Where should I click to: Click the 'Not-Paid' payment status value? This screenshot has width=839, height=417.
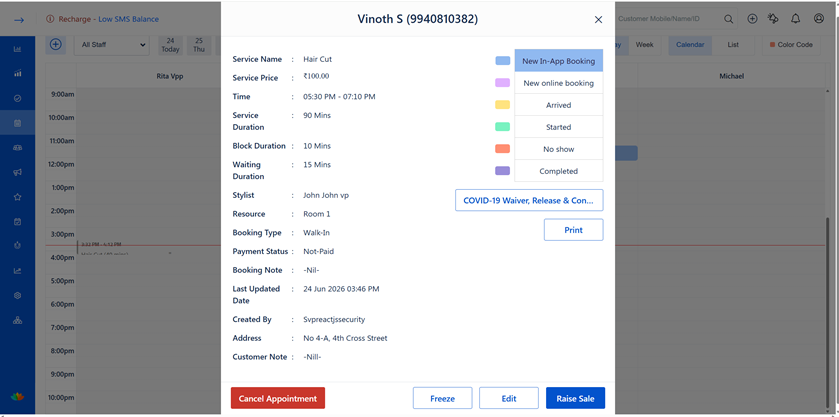click(318, 252)
